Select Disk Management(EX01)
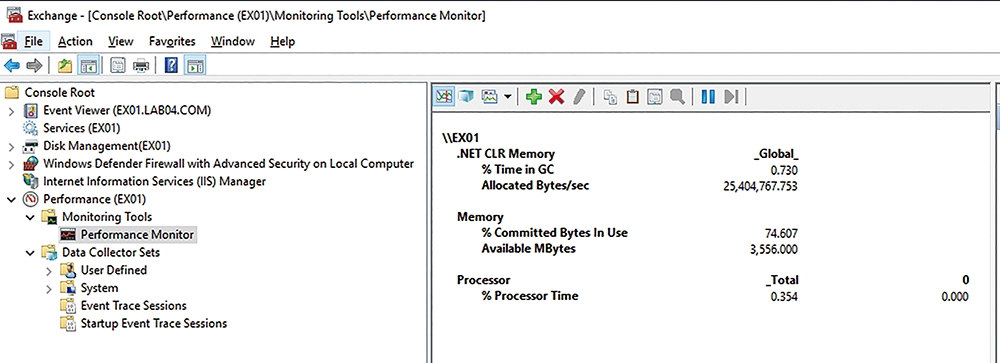This screenshot has width=1000, height=363. [107, 145]
